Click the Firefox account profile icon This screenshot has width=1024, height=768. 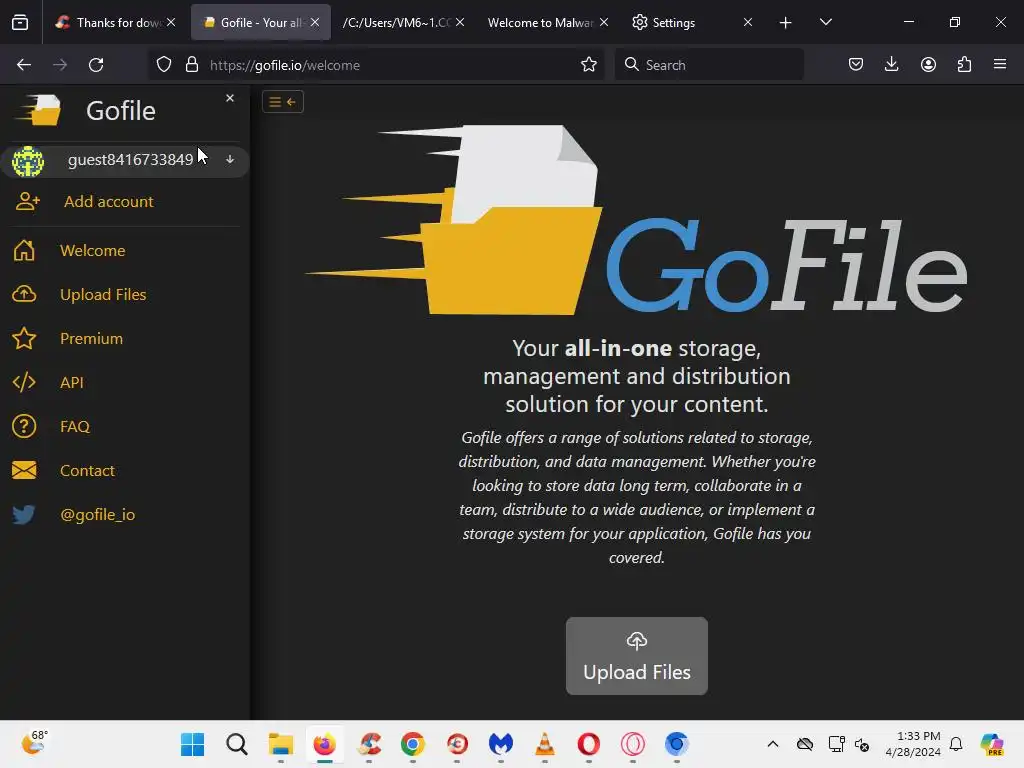928,65
